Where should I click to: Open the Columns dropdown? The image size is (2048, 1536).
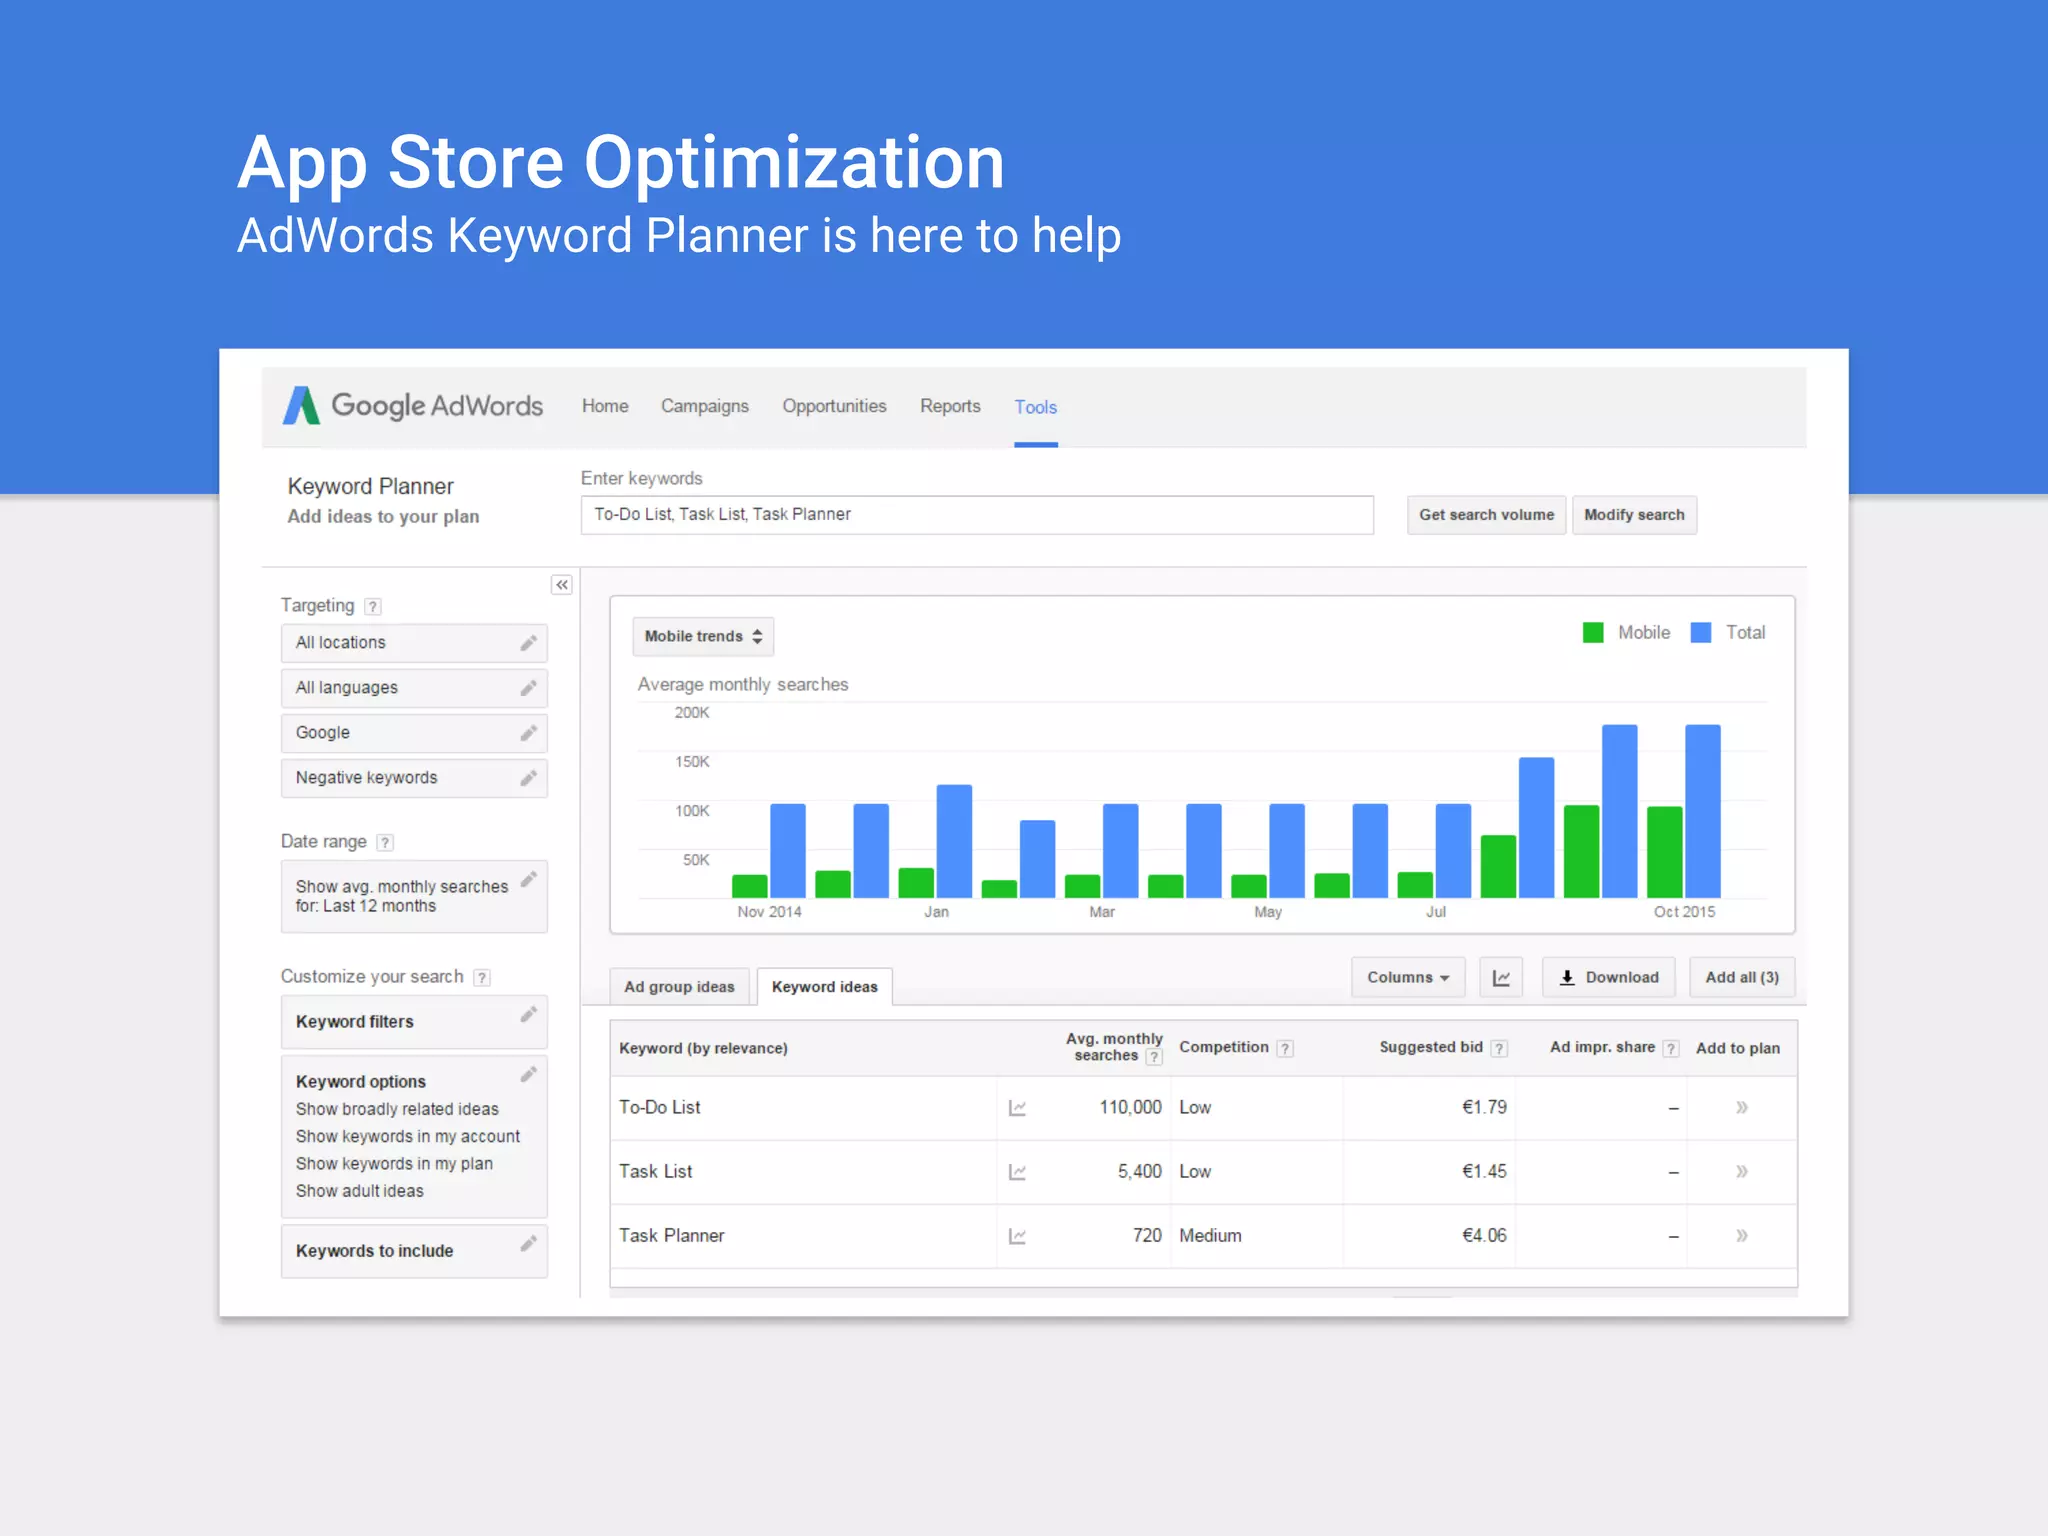(x=1408, y=977)
